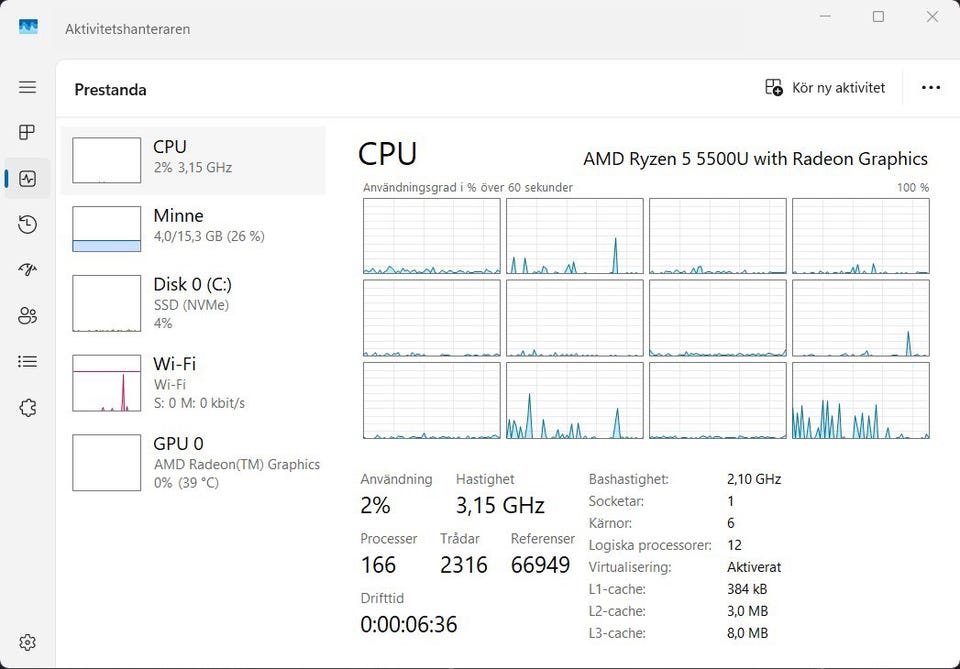
Task: Click the Task Manager title bar icon
Action: (x=28, y=27)
